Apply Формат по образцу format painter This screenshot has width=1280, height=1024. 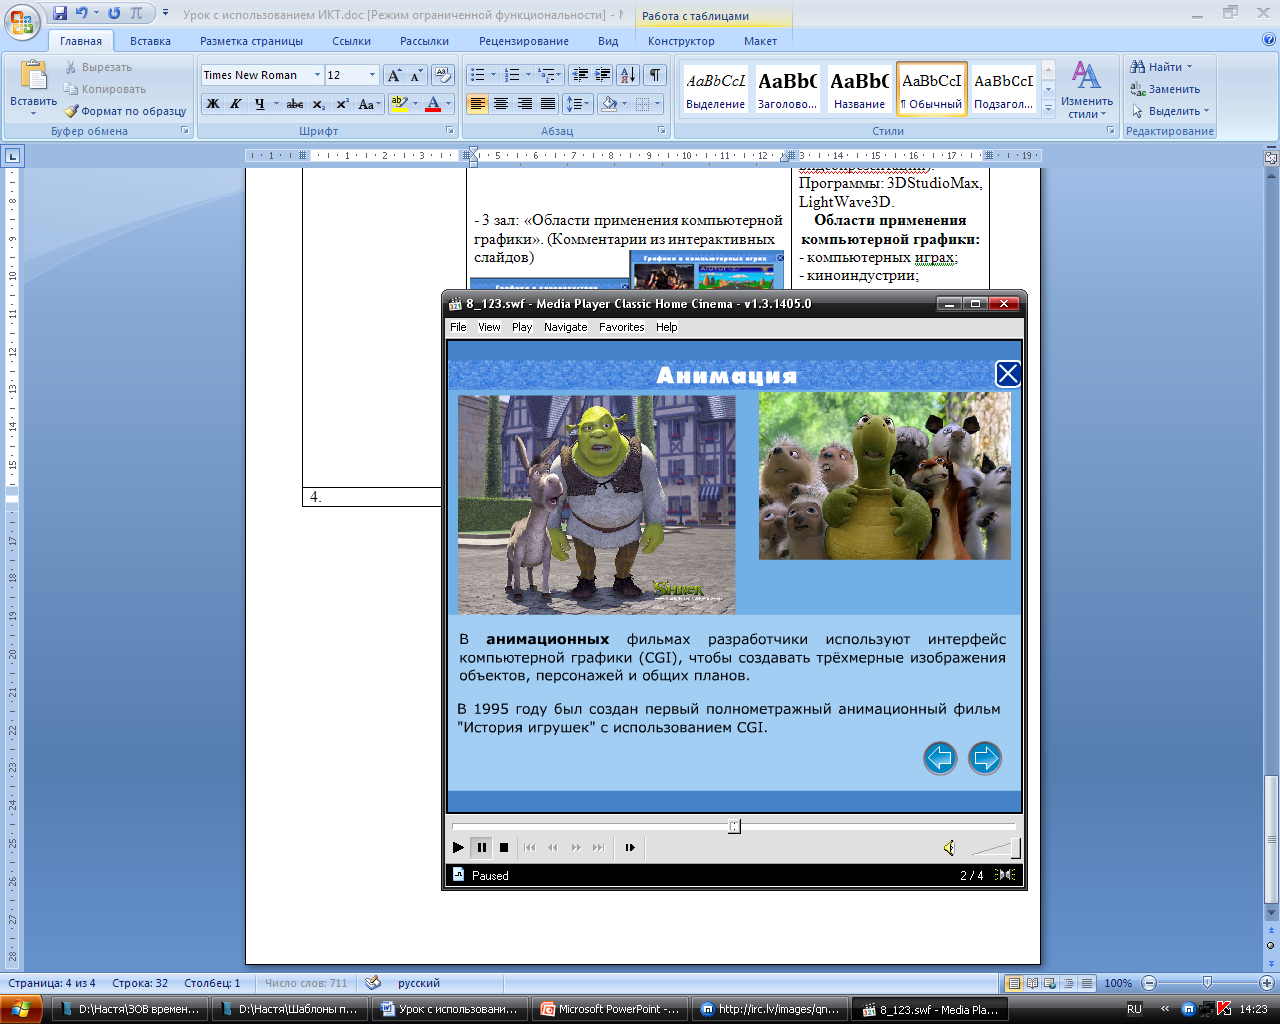pos(125,111)
